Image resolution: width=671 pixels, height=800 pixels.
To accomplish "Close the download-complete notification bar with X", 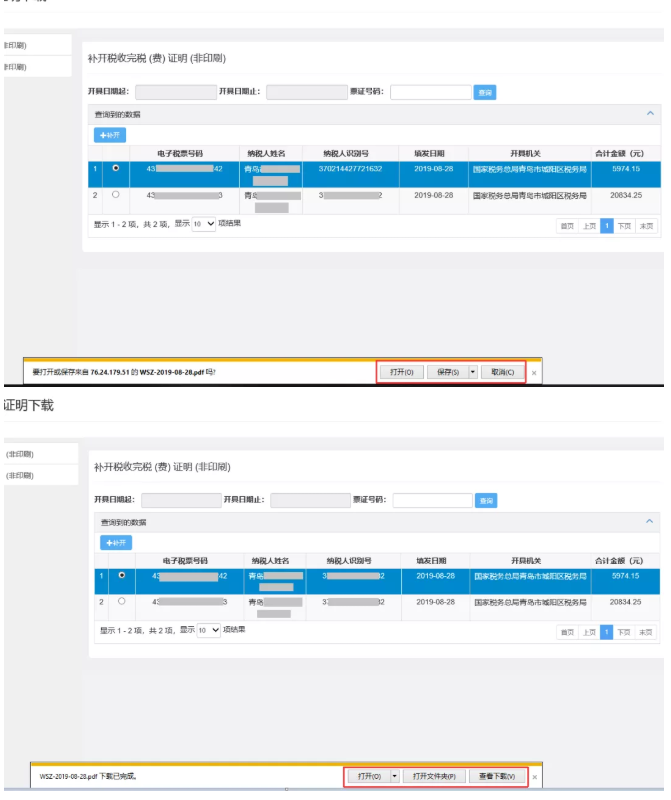I will pyautogui.click(x=534, y=776).
